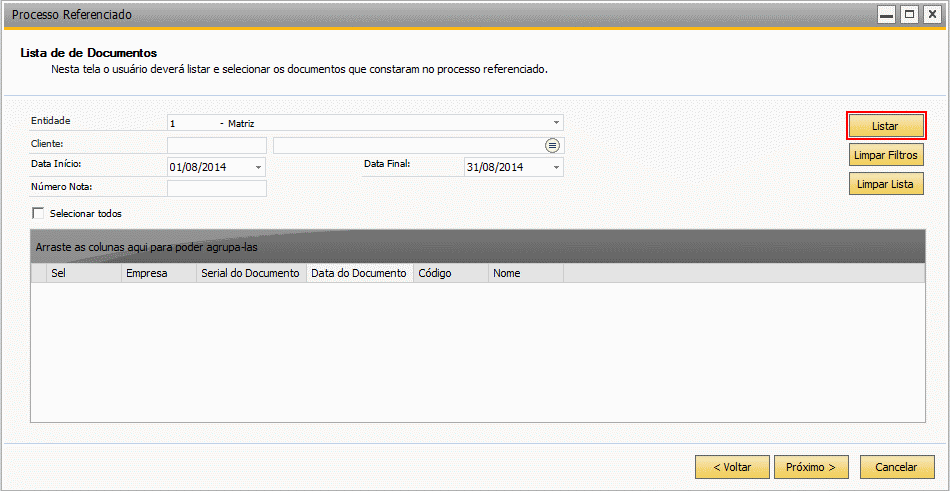
Task: Go back with the Voltar button
Action: click(x=732, y=467)
